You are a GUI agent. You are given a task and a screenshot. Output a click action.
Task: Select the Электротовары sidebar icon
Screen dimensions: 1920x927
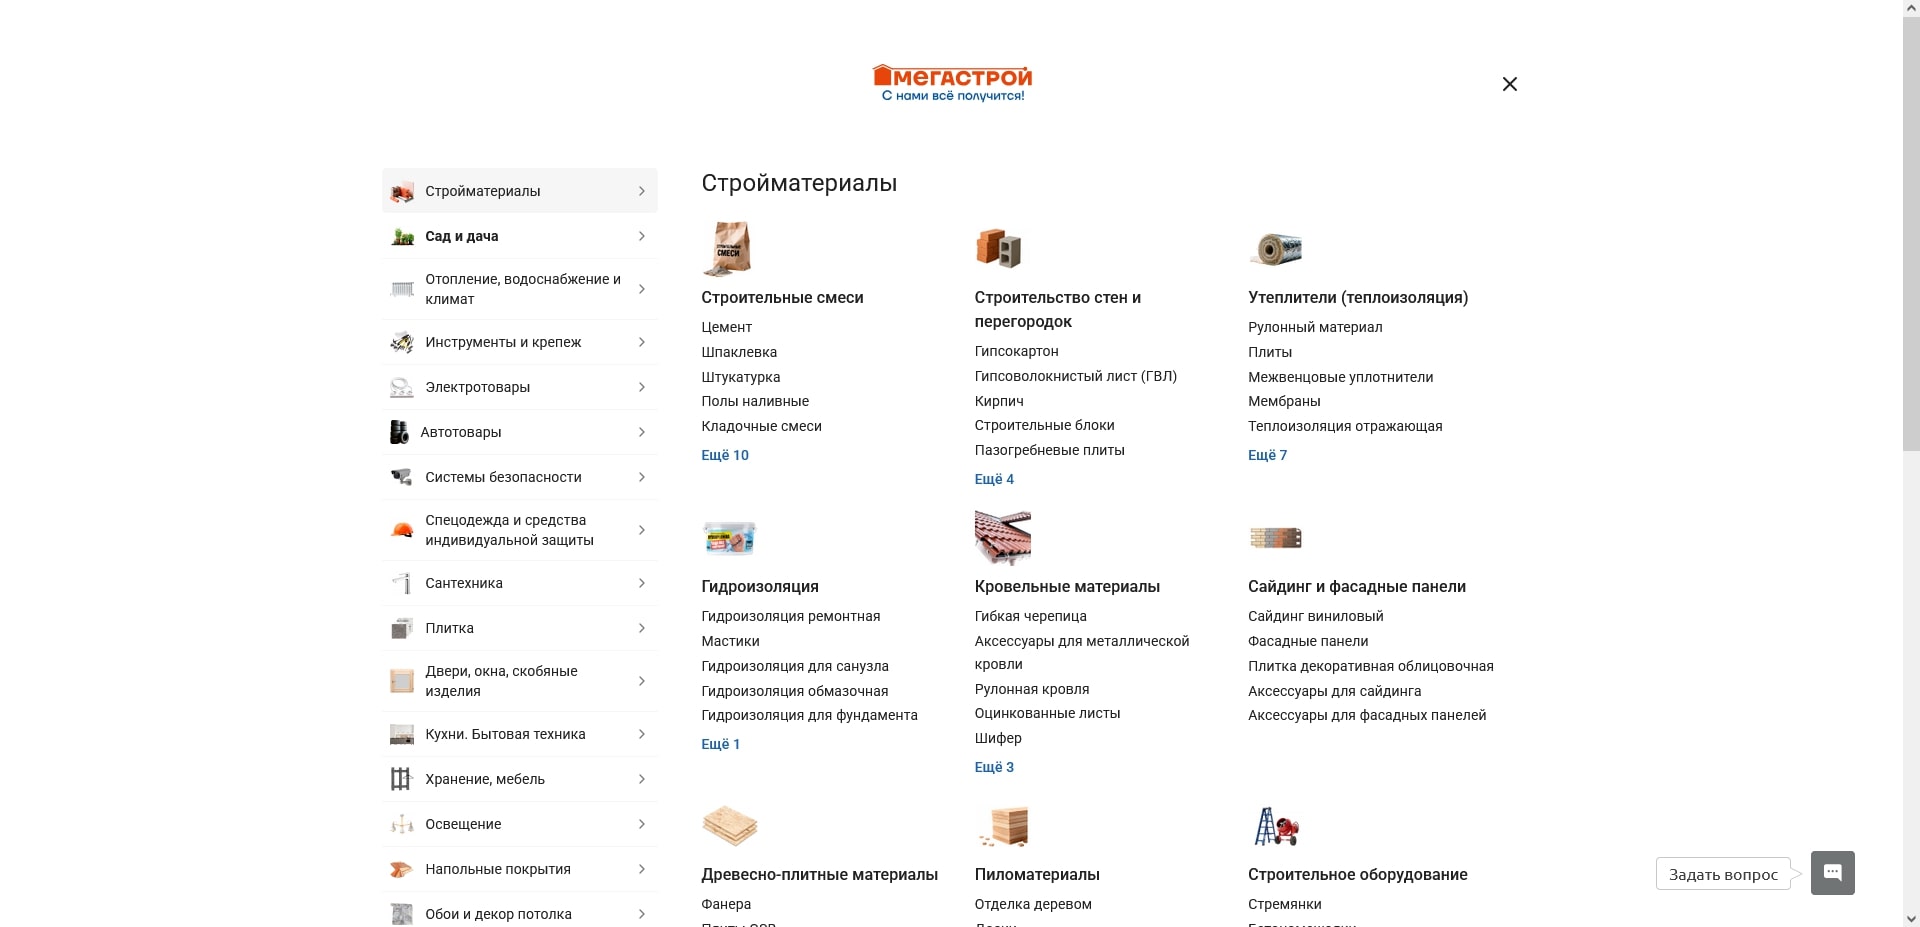pos(402,387)
